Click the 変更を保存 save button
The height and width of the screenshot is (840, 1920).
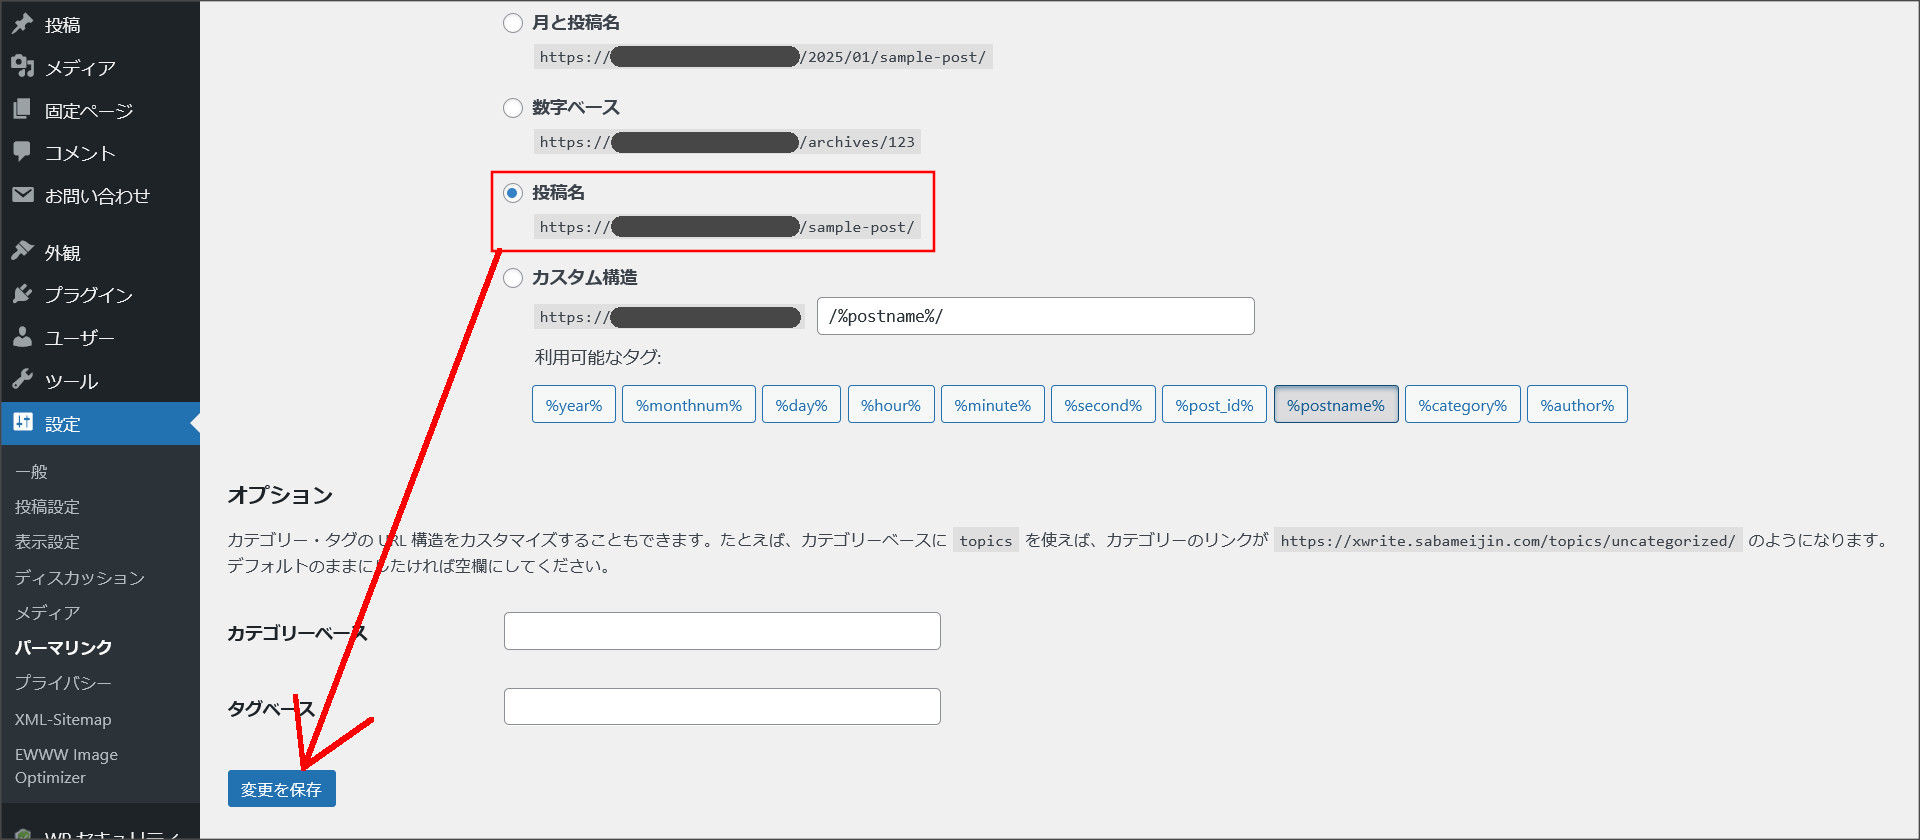click(x=282, y=789)
